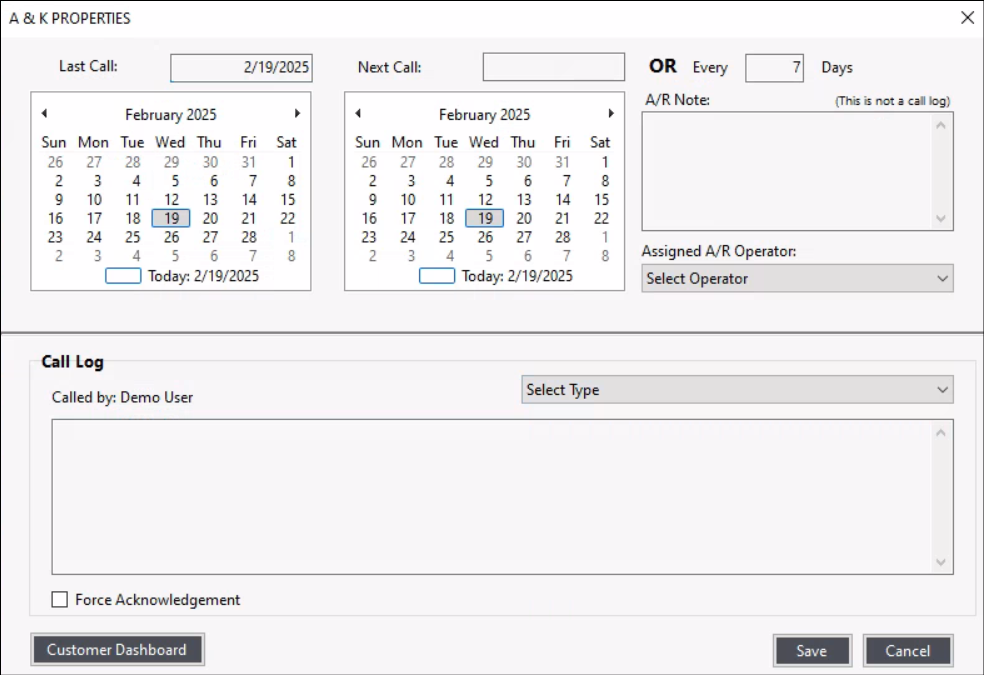Click inside the A/R Note text area
This screenshot has width=984, height=675.
click(788, 170)
